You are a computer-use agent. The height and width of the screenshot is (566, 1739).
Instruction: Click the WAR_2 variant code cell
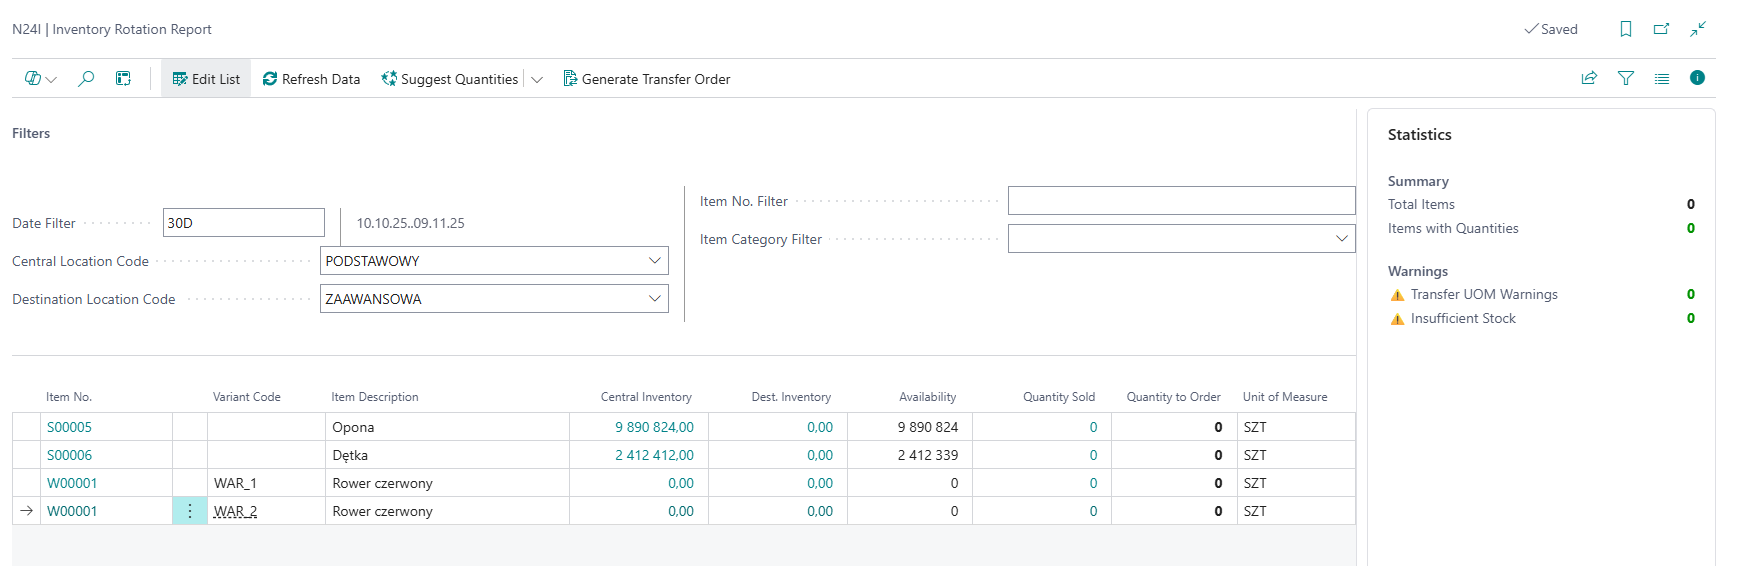(266, 511)
